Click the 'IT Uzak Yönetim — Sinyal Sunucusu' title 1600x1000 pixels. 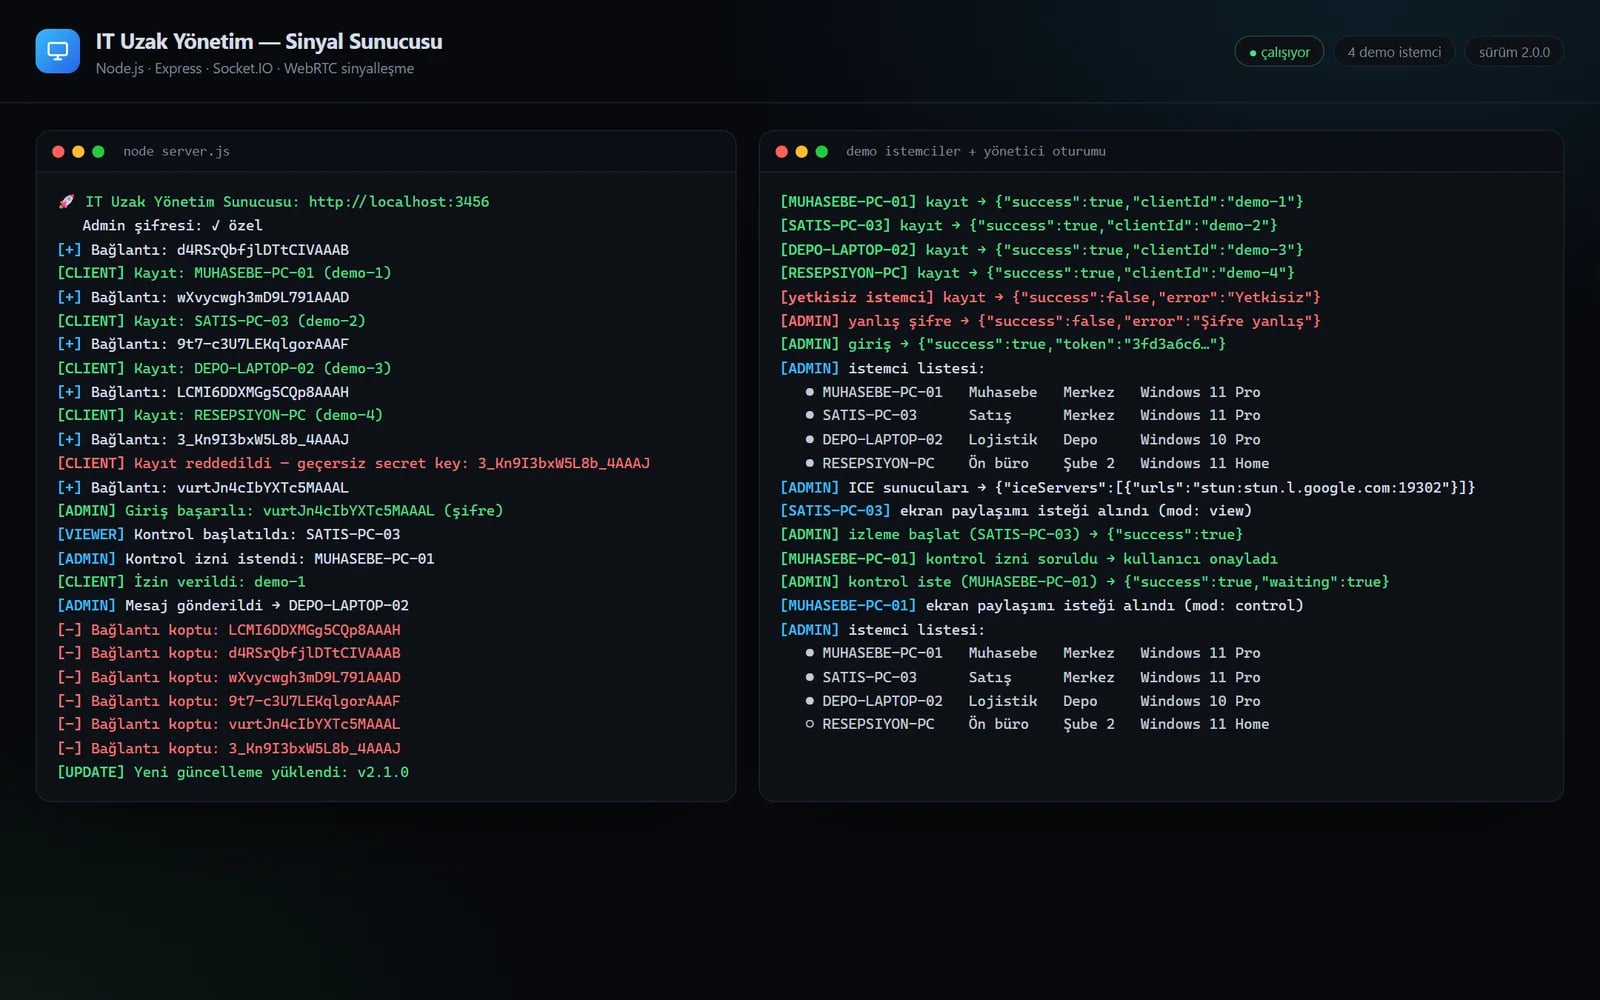[x=269, y=42]
